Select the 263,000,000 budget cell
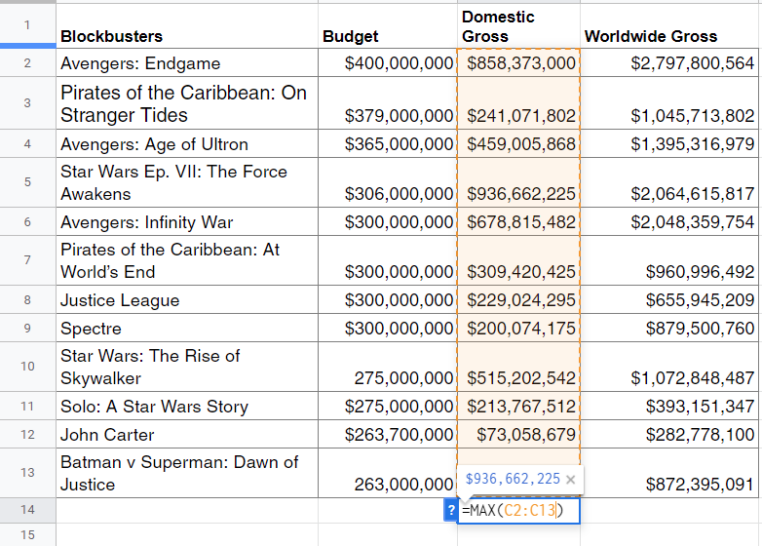 (x=388, y=473)
